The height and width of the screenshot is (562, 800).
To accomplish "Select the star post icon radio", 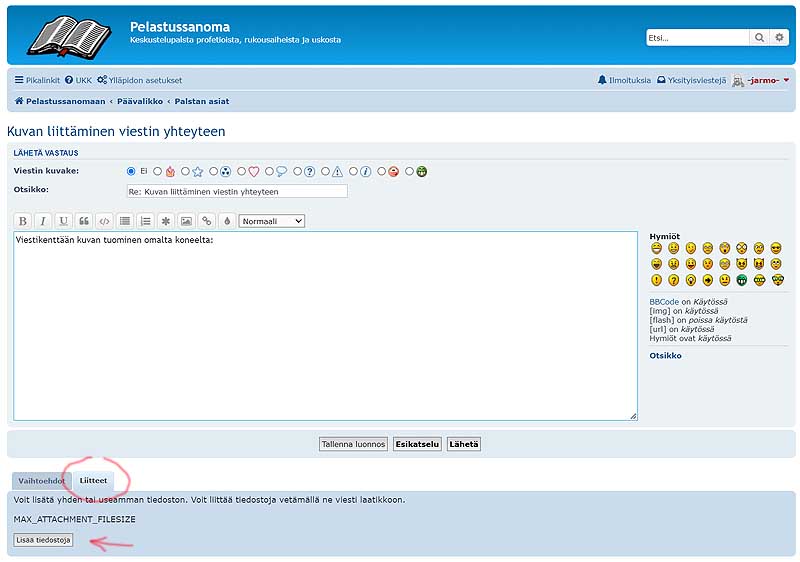I will (186, 171).
